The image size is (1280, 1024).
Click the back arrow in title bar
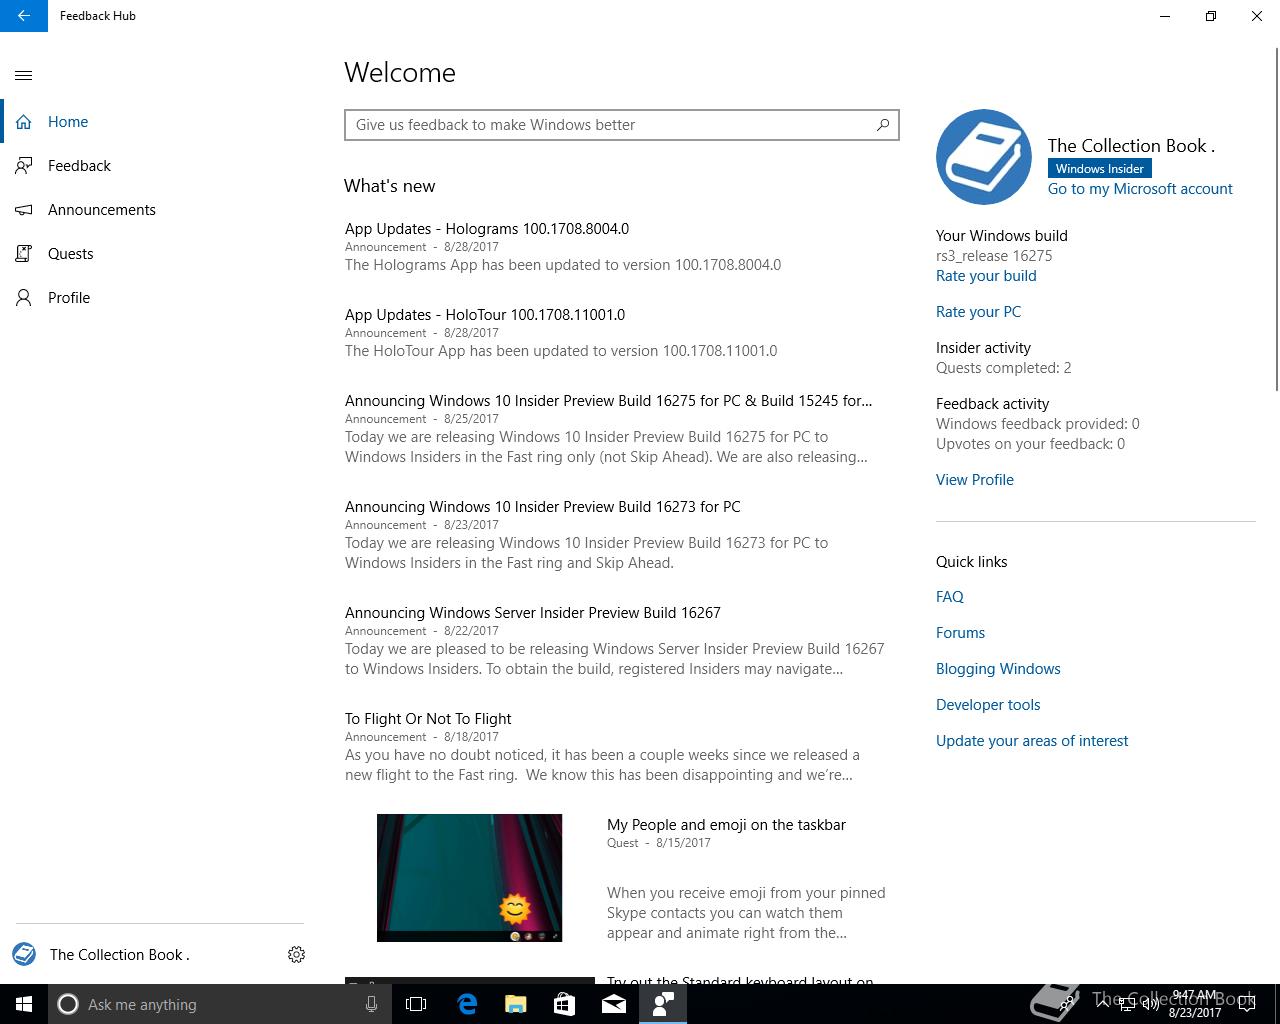click(x=23, y=16)
